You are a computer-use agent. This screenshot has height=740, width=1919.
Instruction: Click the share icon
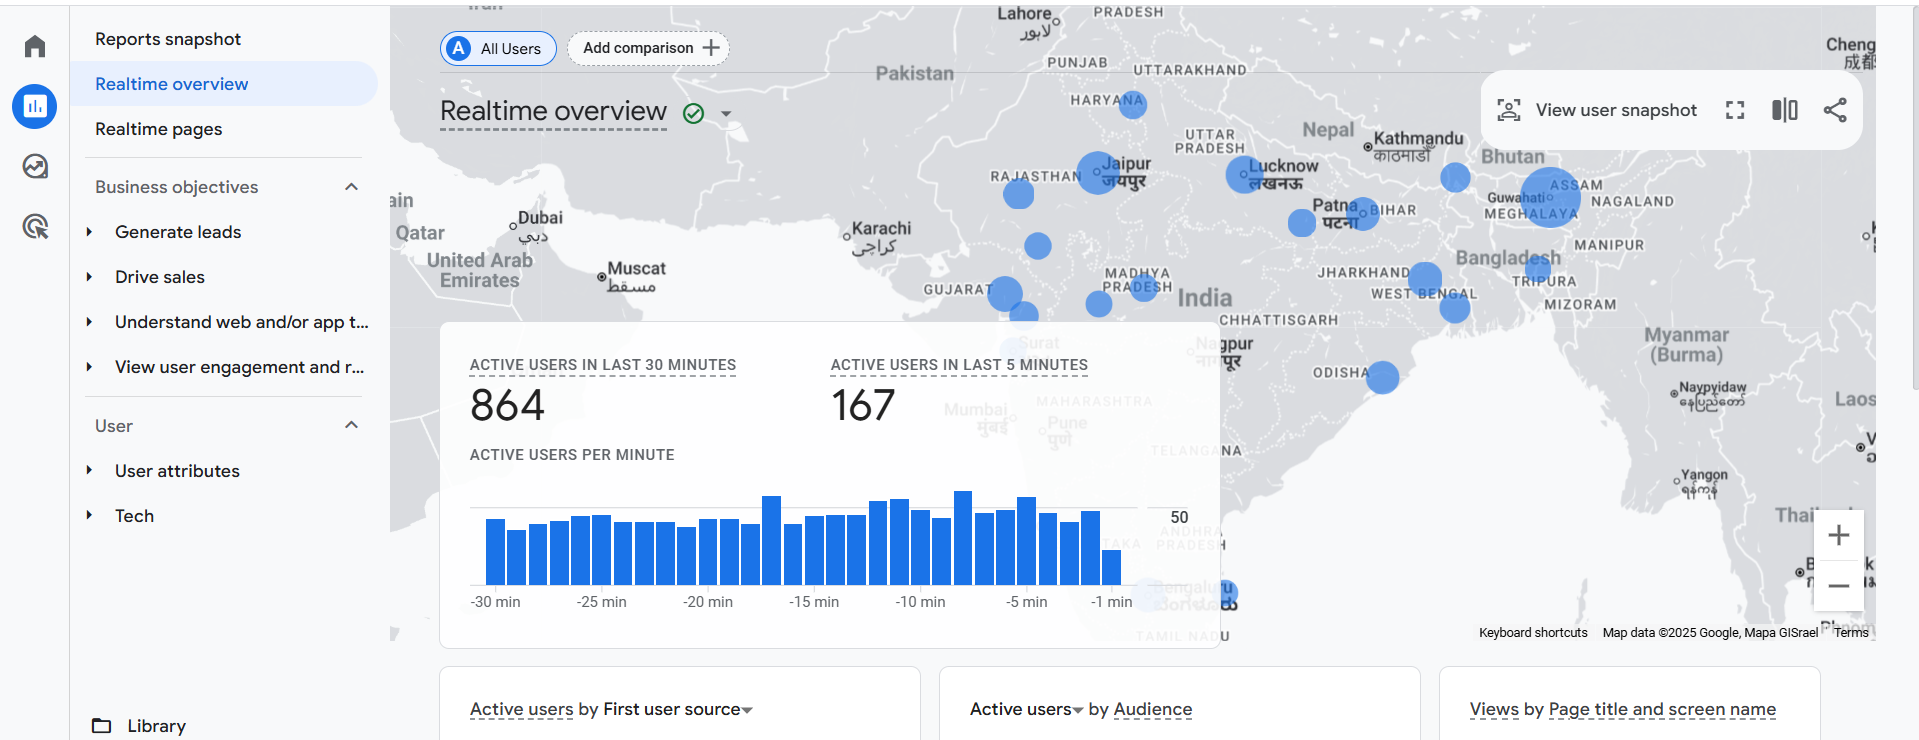1835,110
